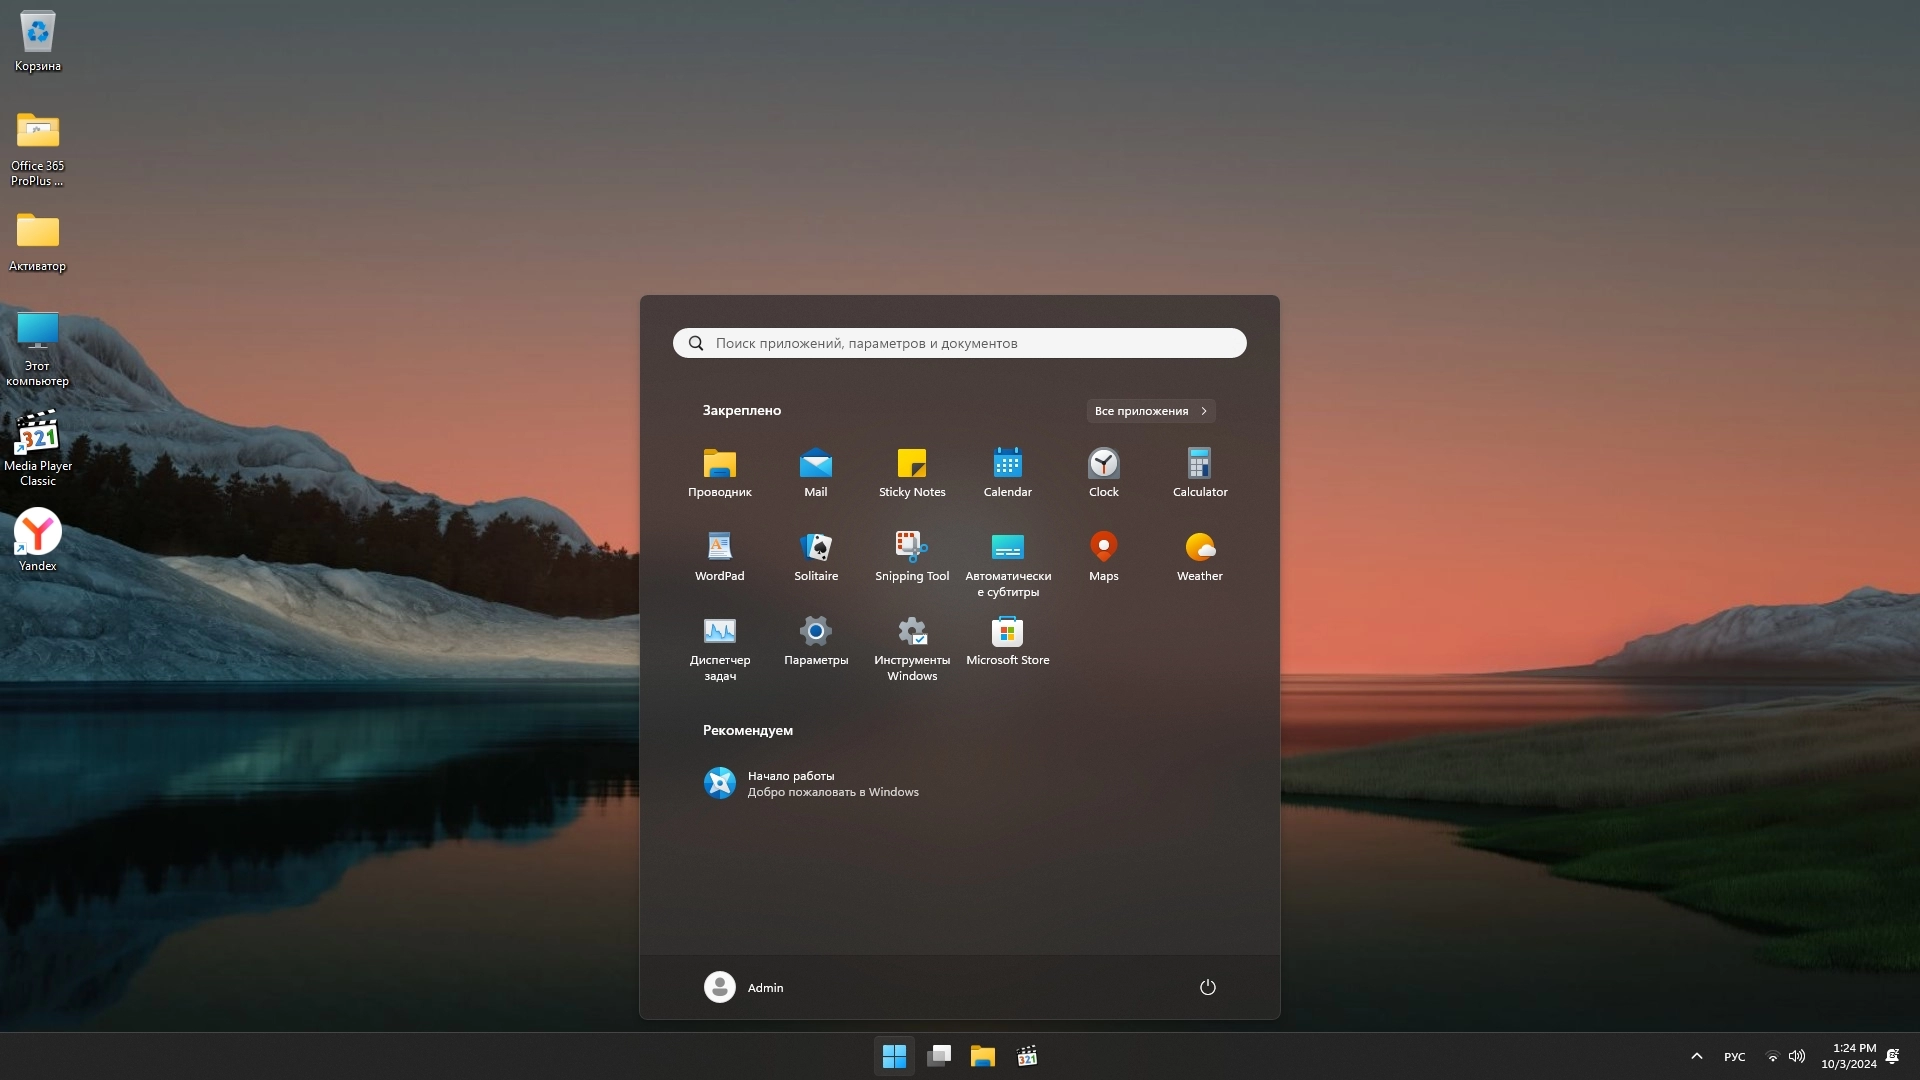Open Task View on the taskbar
1920x1080 pixels.
click(x=938, y=1056)
